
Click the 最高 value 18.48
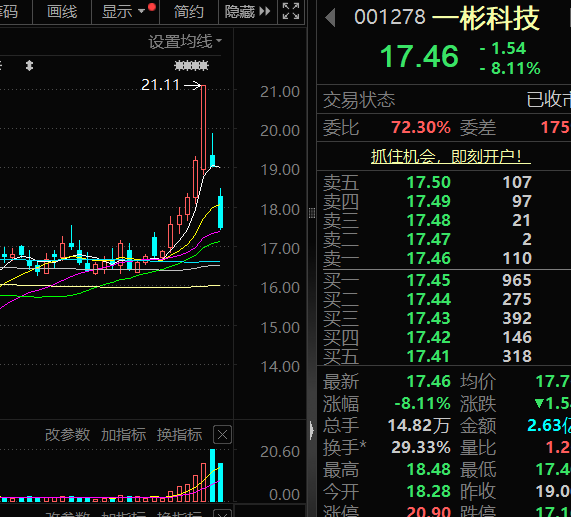coord(429,469)
